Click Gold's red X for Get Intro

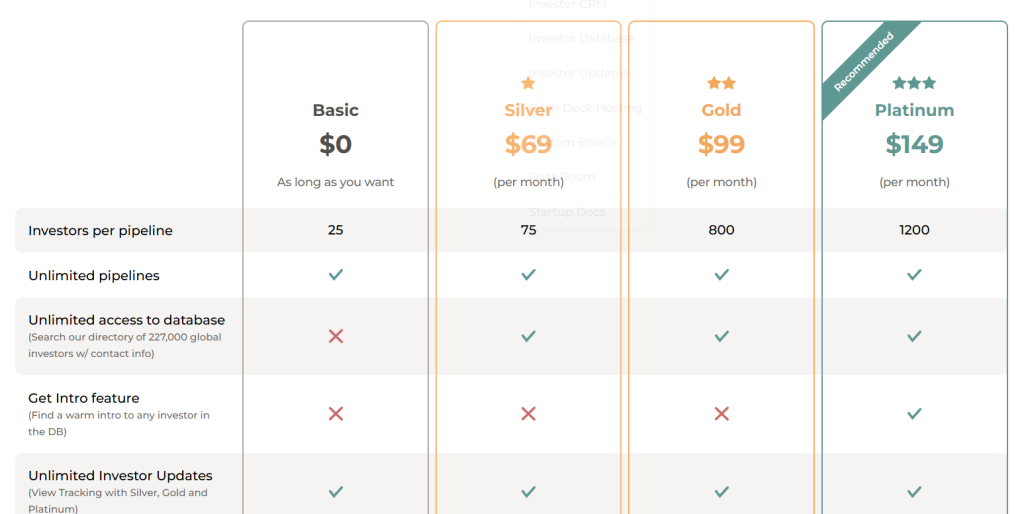pyautogui.click(x=721, y=414)
